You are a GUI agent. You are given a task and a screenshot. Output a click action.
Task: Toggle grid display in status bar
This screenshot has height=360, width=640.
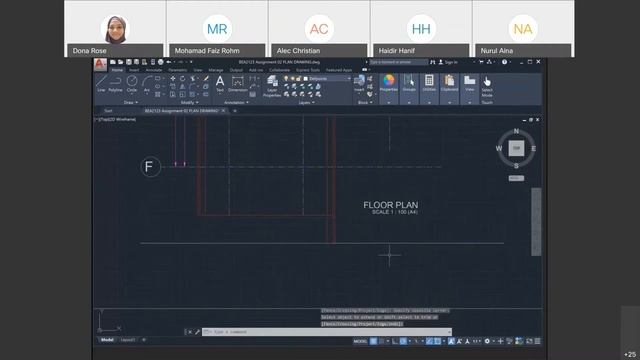373,341
